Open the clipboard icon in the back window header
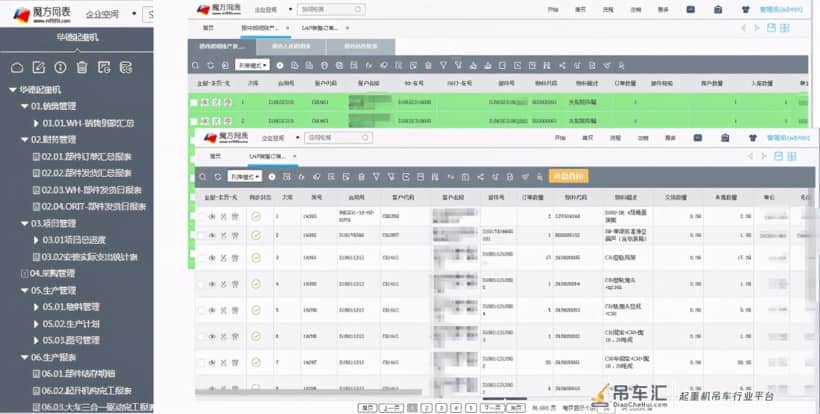The height and width of the screenshot is (414, 820). pyautogui.click(x=718, y=9)
